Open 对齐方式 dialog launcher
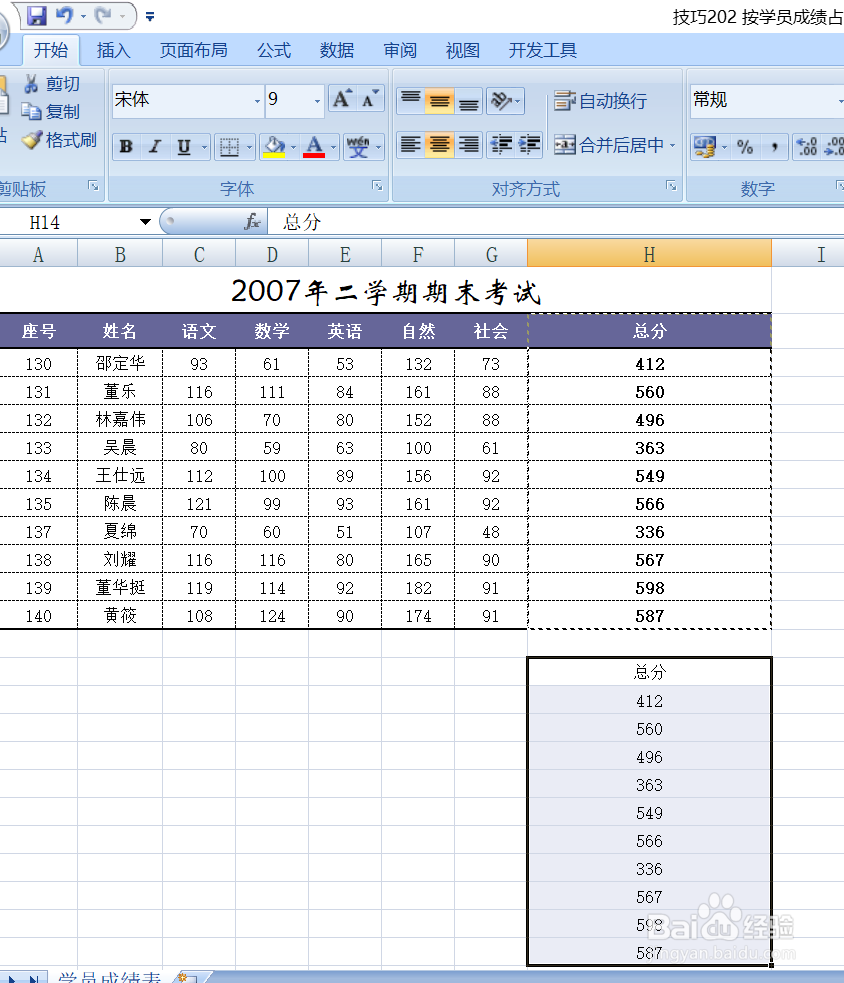The image size is (844, 983). 671,186
